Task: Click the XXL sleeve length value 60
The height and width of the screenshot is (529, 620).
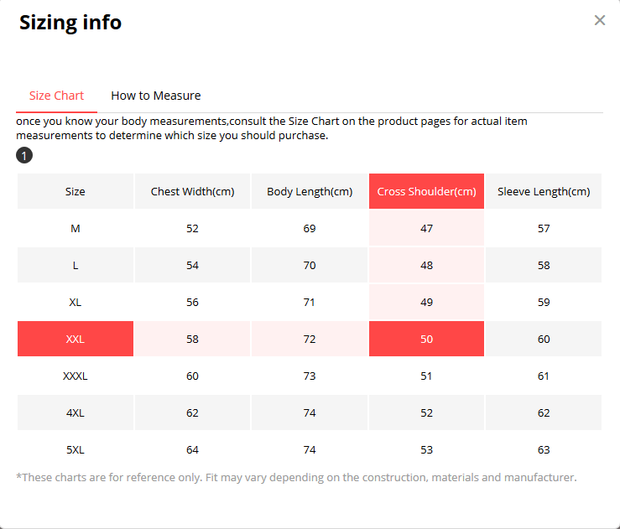Action: coord(543,339)
